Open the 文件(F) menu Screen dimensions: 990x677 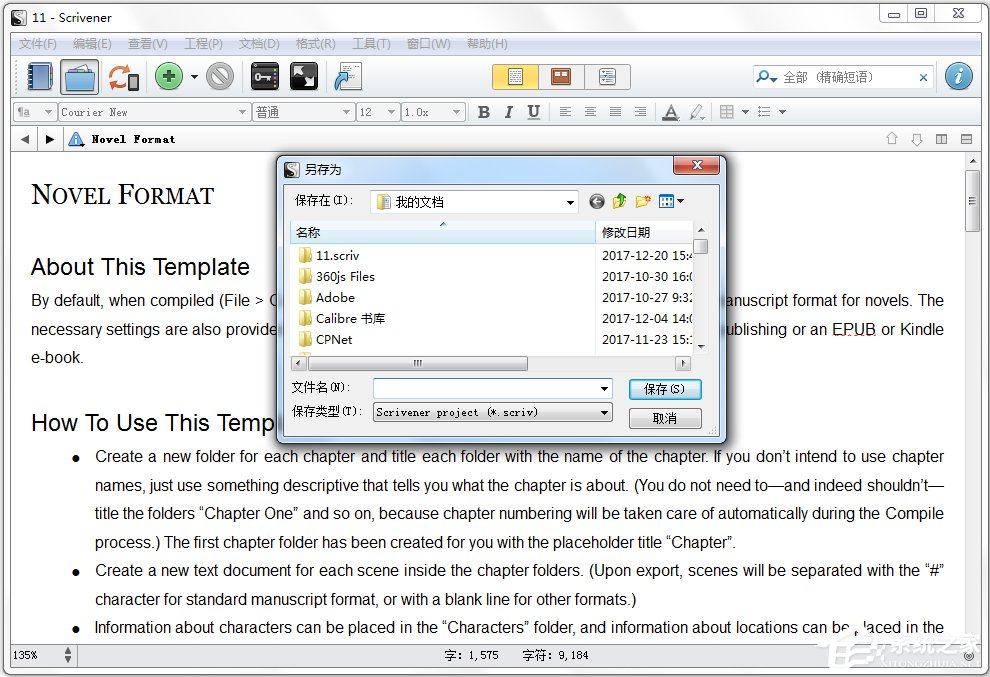(37, 44)
